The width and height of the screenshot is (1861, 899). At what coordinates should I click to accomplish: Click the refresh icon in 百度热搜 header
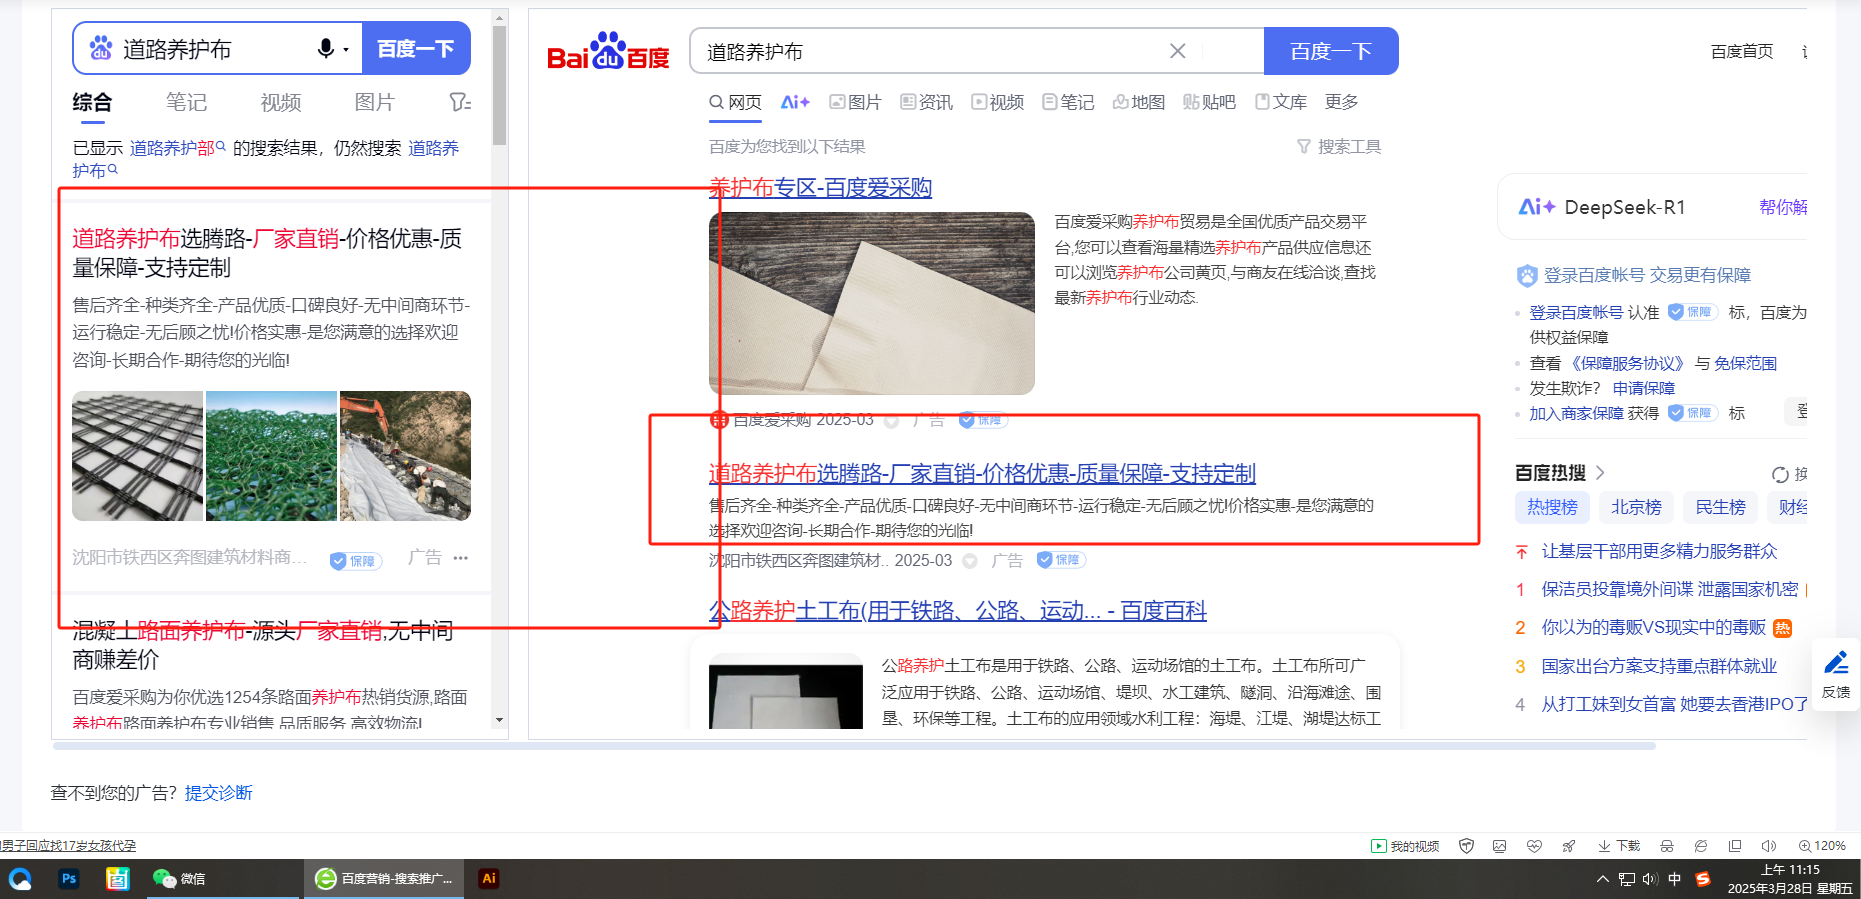click(1780, 474)
